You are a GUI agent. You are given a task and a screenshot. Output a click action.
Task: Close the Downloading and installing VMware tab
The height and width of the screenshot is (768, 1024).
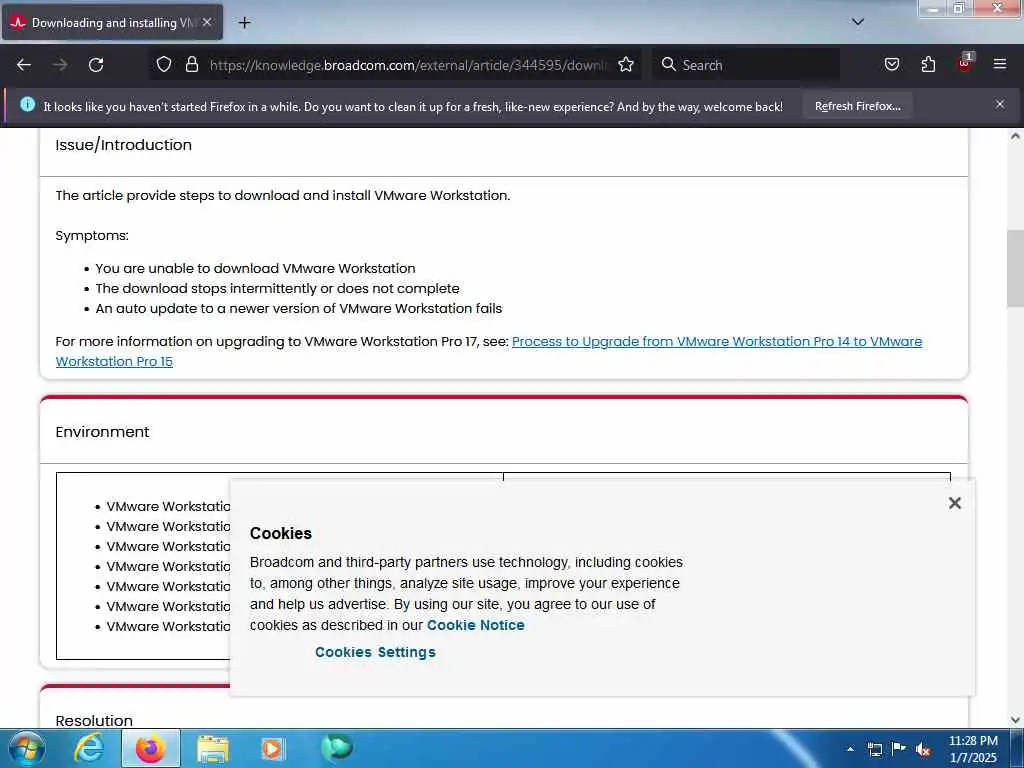207,22
